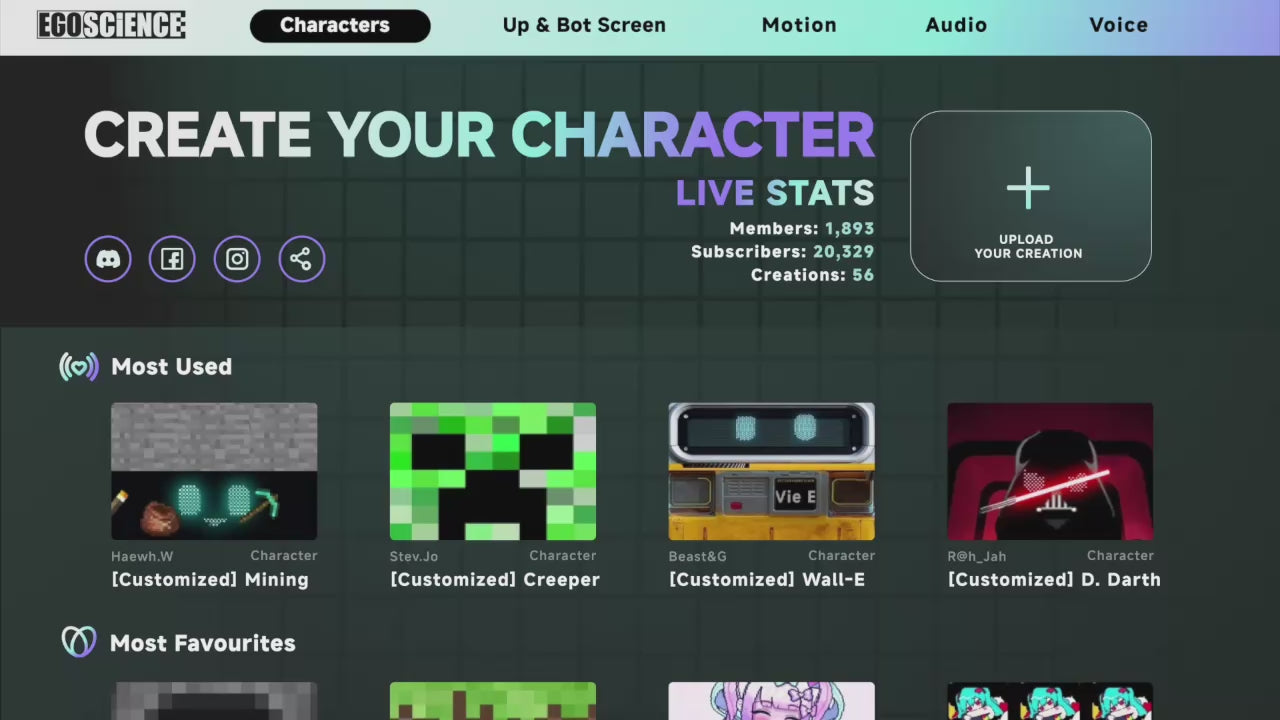Open the Discord social icon

[x=108, y=260]
